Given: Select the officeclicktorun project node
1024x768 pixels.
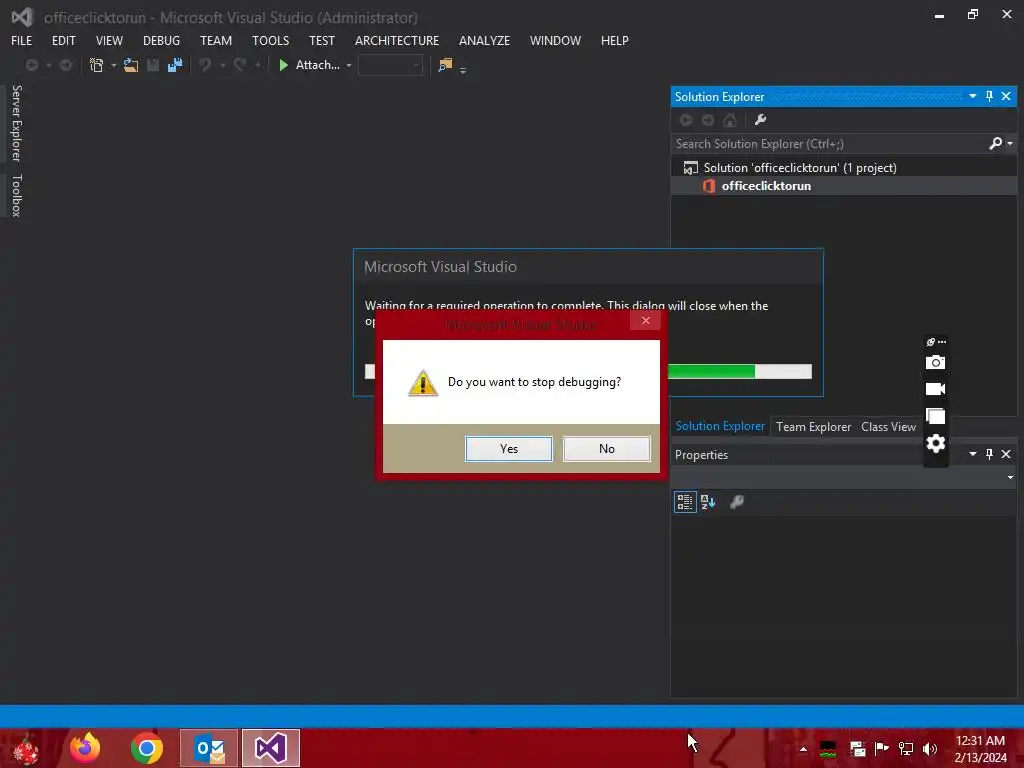Looking at the screenshot, I should click(766, 186).
